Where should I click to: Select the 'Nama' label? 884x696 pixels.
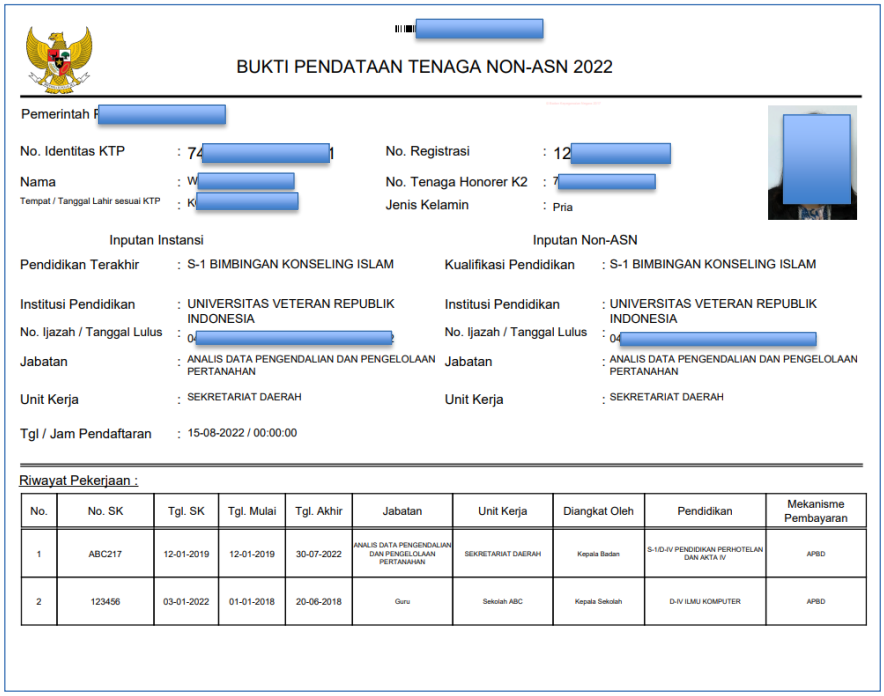[38, 182]
